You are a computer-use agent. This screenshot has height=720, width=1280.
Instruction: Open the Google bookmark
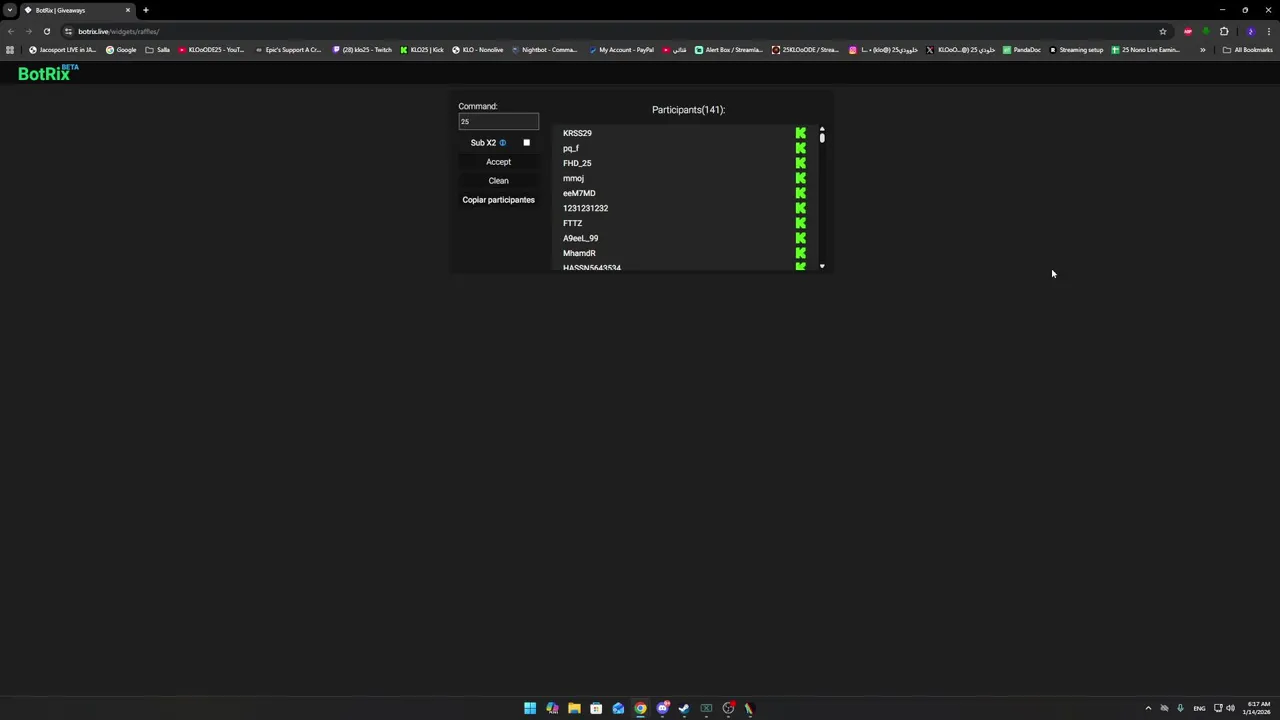(x=121, y=50)
